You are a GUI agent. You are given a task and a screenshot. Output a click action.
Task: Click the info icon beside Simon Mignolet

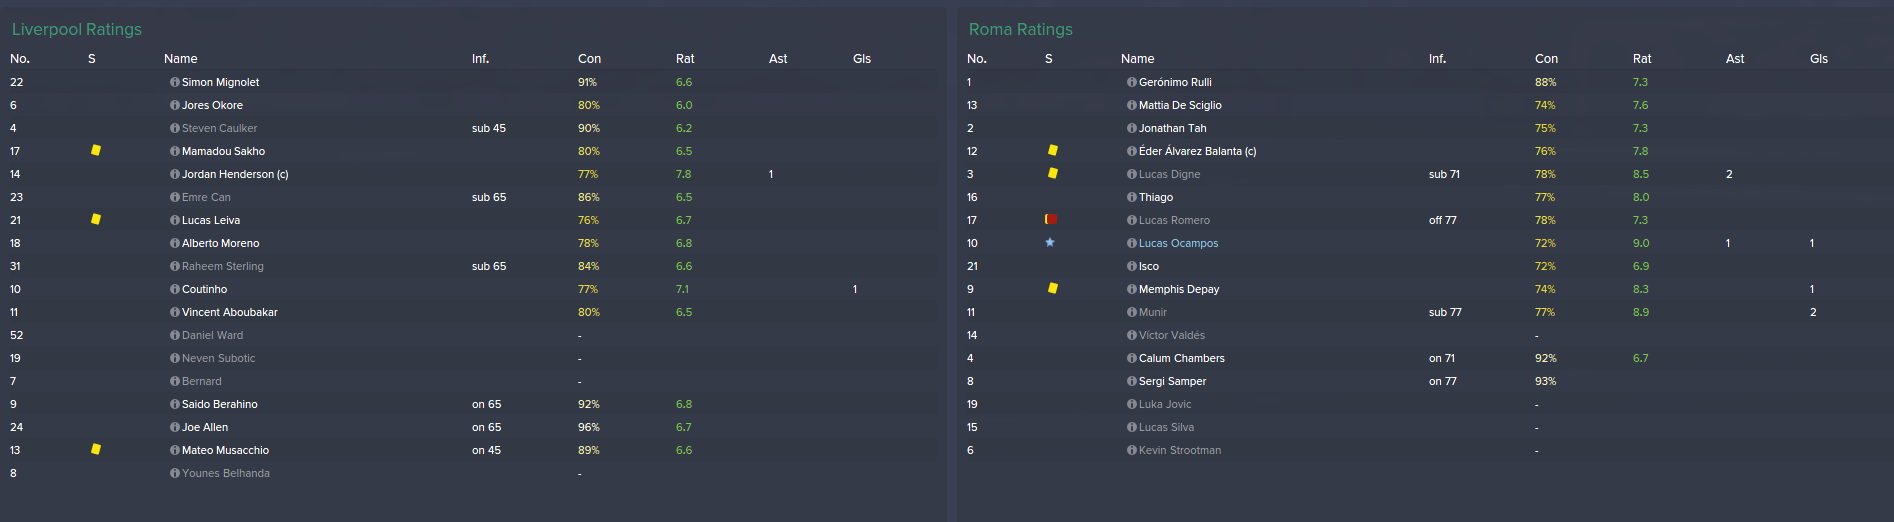click(175, 83)
